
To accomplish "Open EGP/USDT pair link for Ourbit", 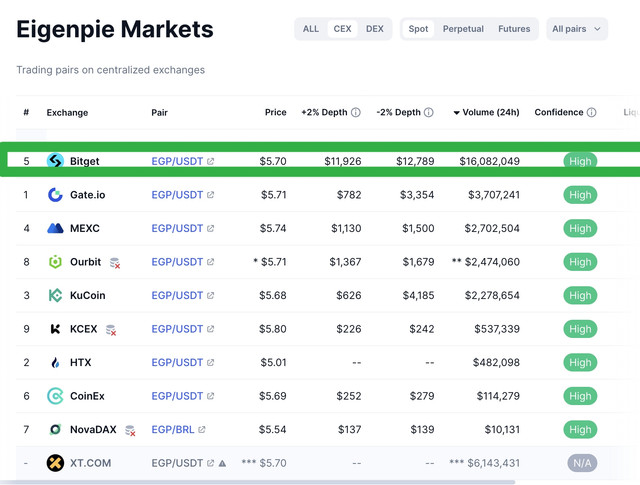I will [x=177, y=262].
